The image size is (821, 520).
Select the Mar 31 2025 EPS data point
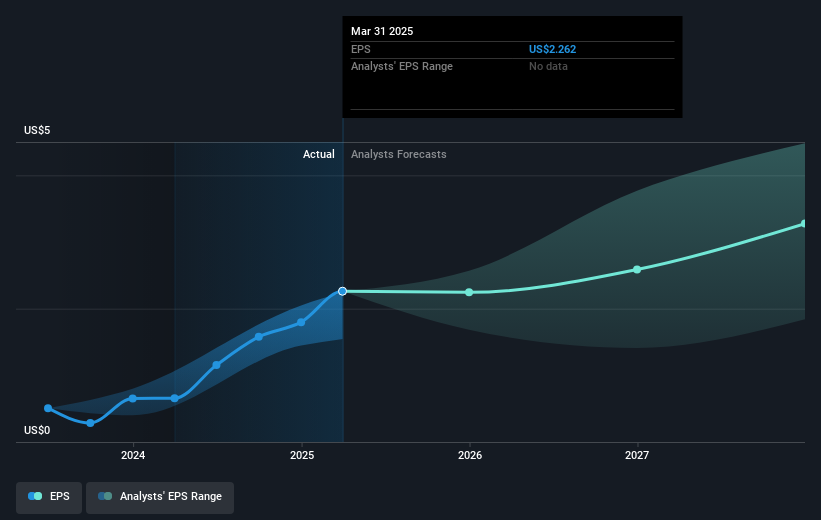(x=342, y=291)
